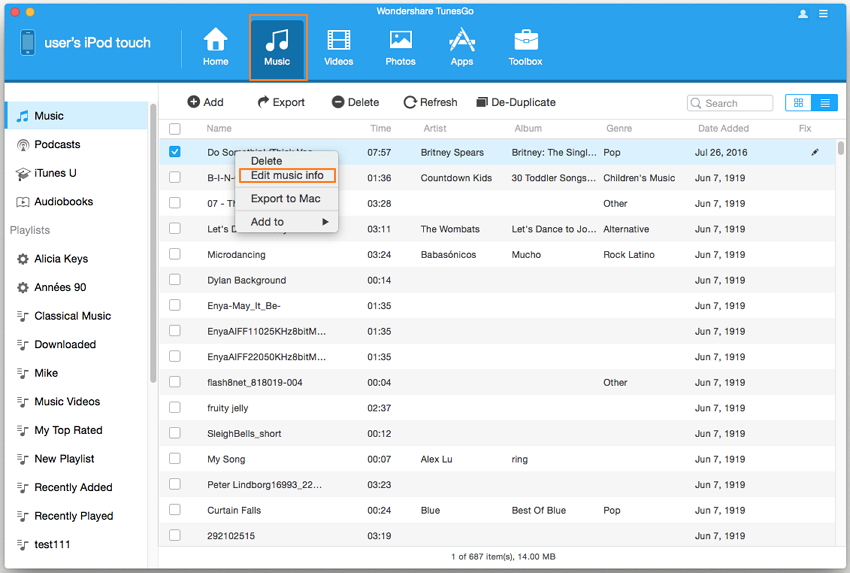Click the fix pencil icon for Britney Spears song
This screenshot has width=850, height=573.
815,153
